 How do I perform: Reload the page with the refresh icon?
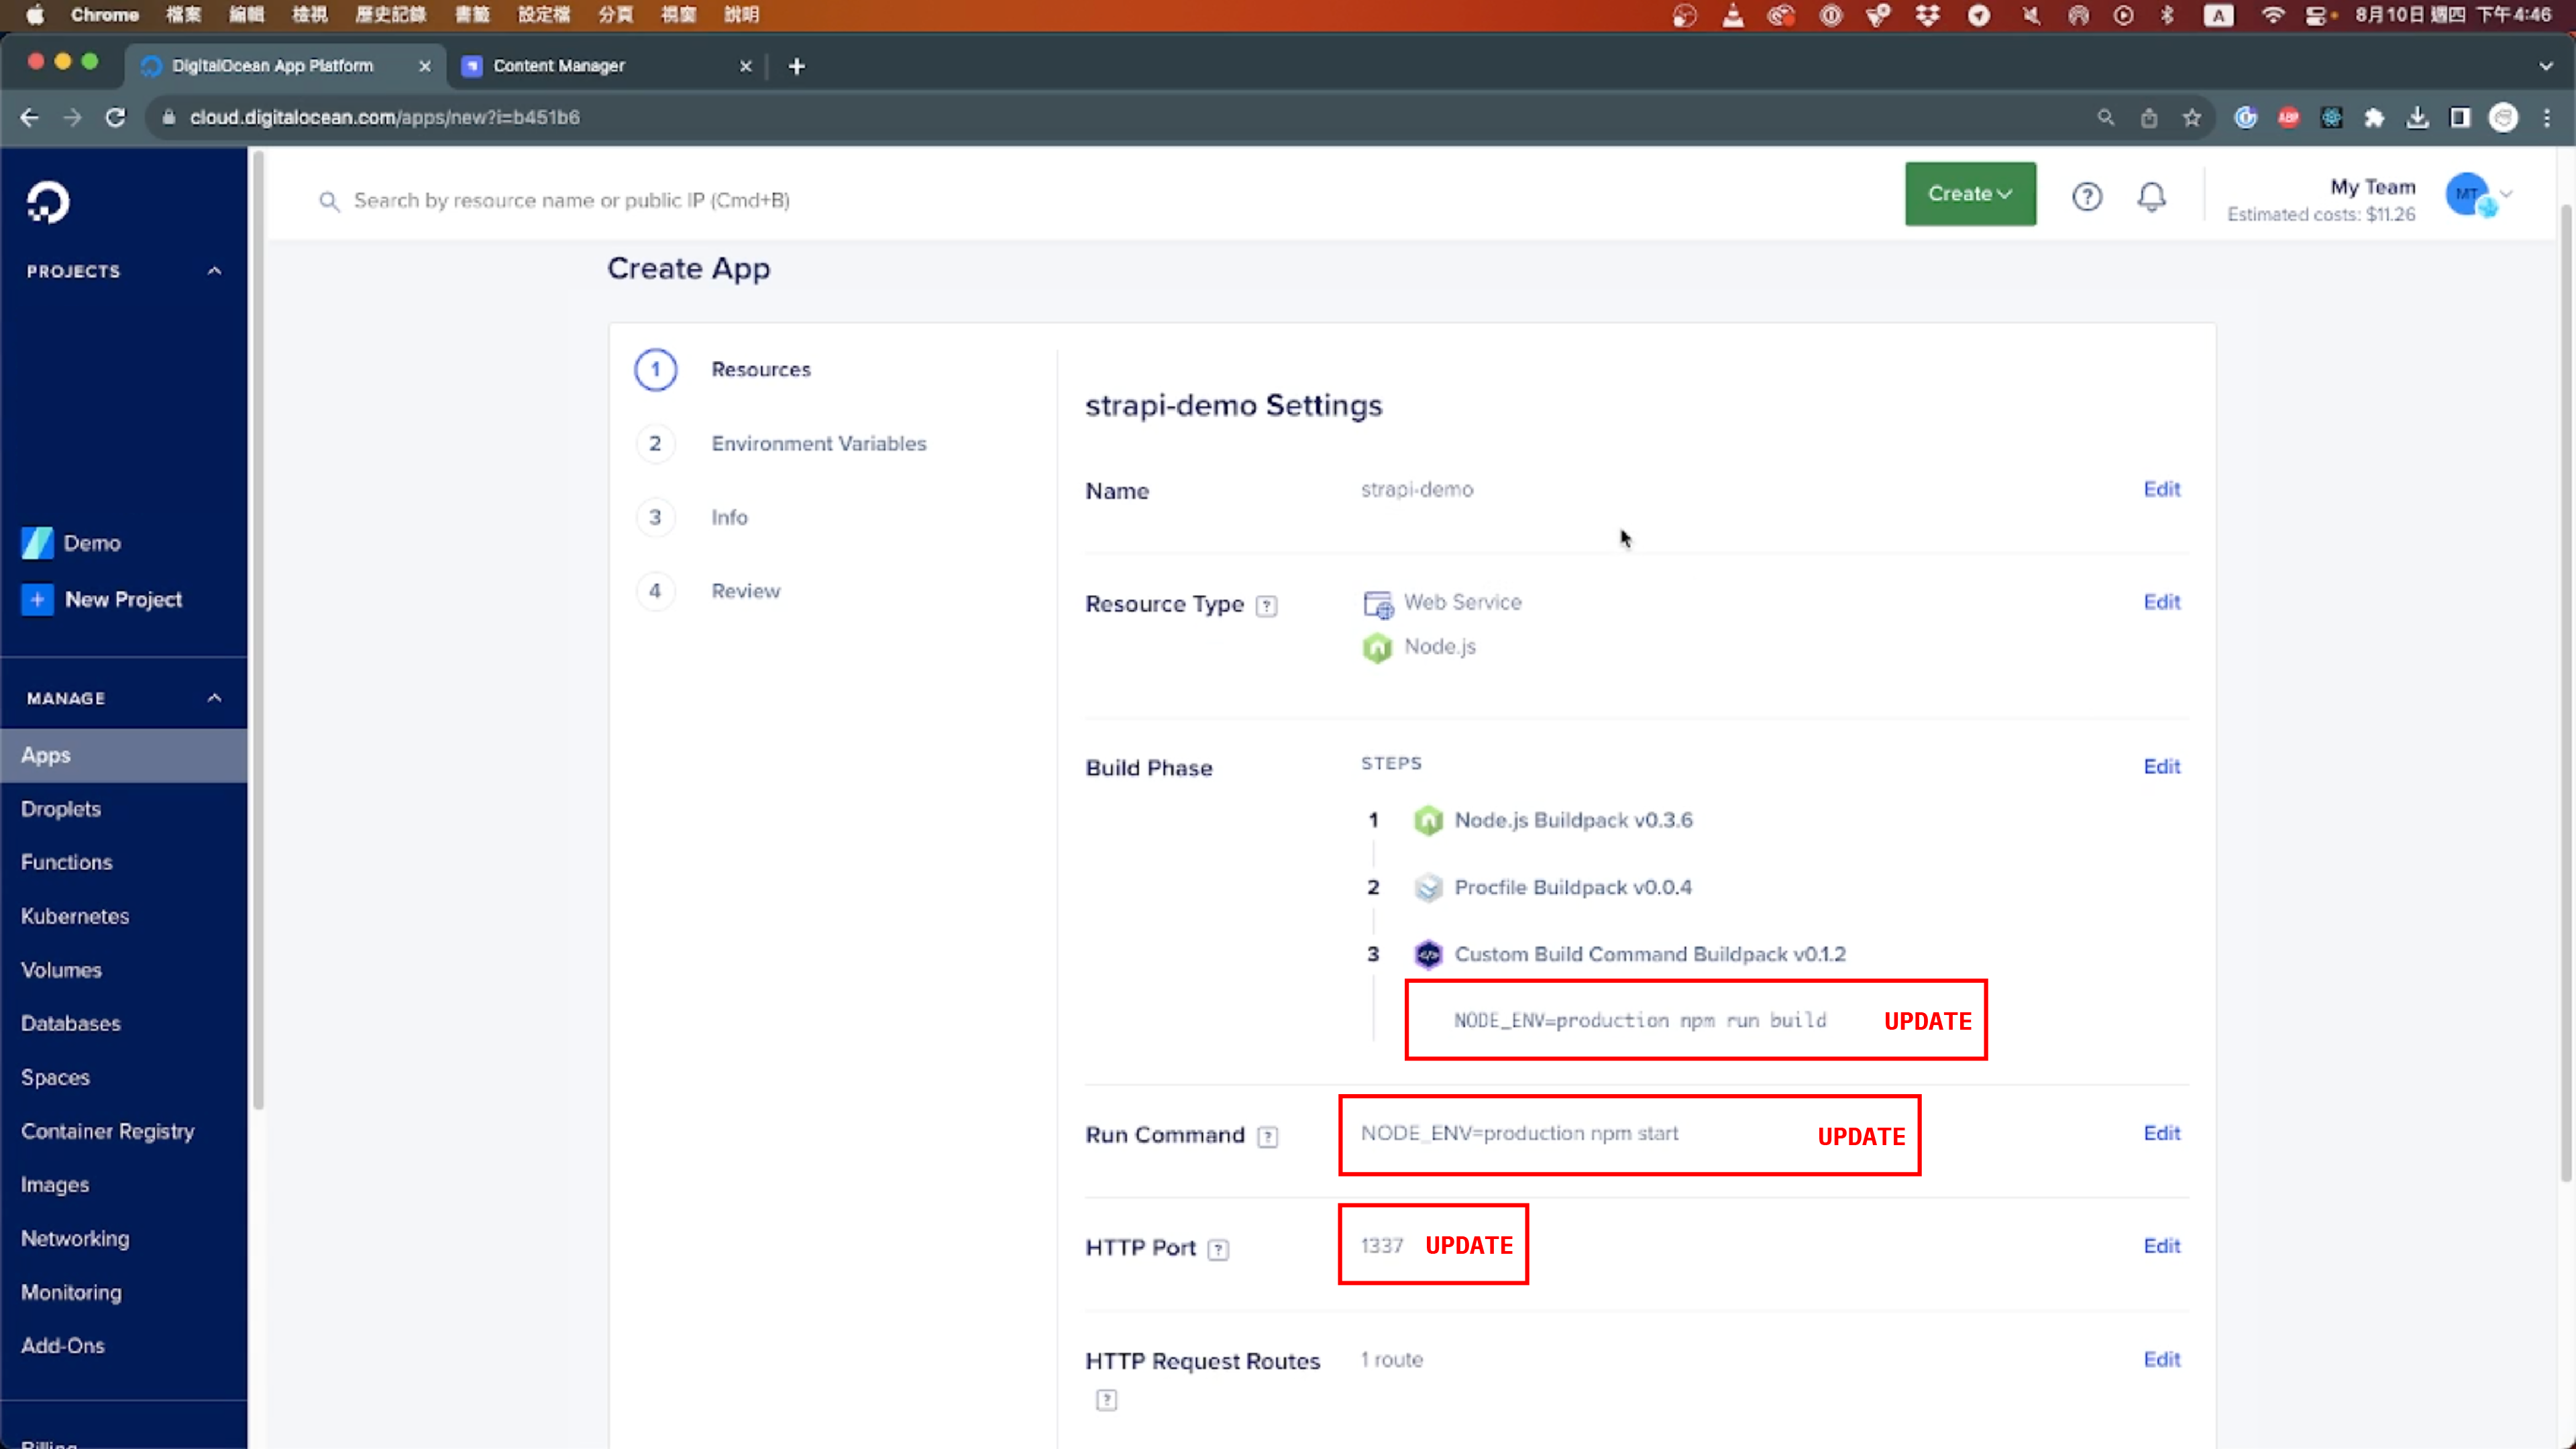[116, 118]
